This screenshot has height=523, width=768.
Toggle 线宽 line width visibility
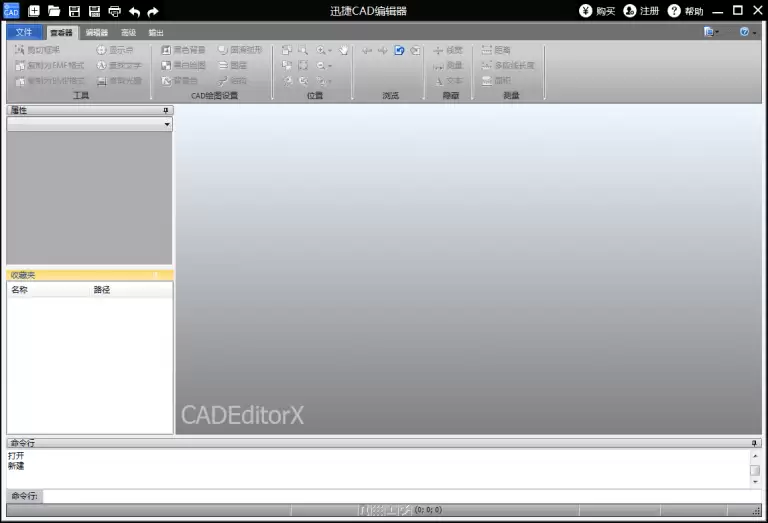[x=448, y=50]
